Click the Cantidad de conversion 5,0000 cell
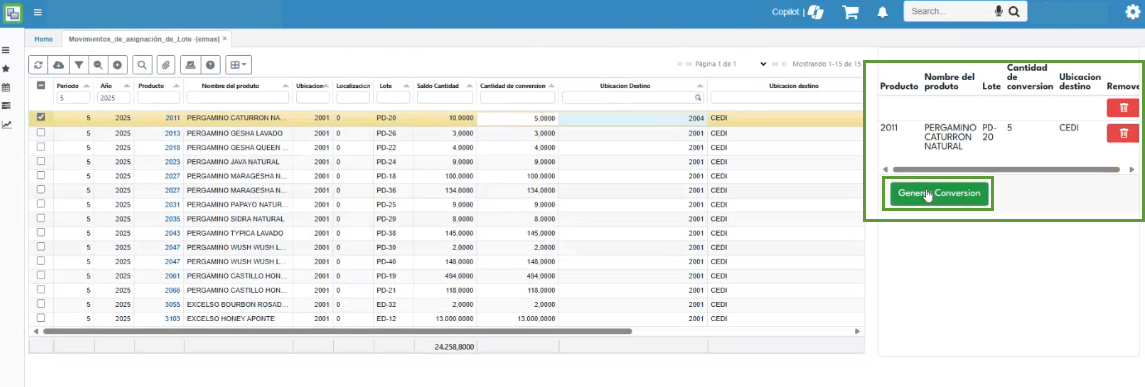 coord(518,118)
